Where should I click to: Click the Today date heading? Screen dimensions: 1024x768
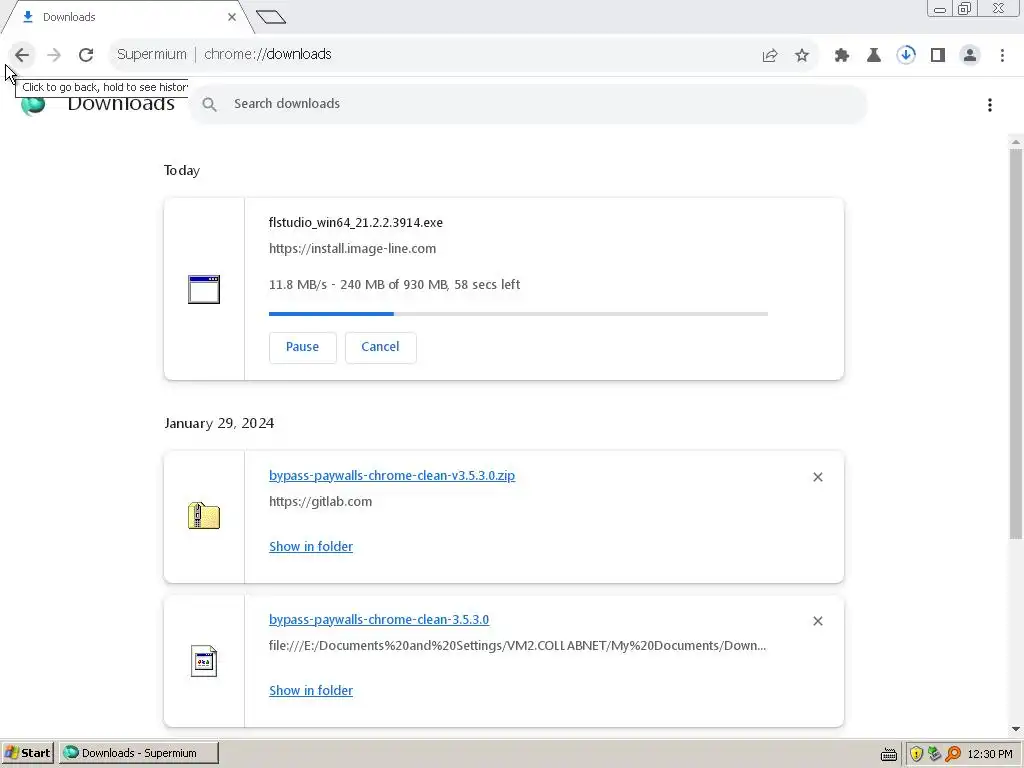pyautogui.click(x=182, y=170)
